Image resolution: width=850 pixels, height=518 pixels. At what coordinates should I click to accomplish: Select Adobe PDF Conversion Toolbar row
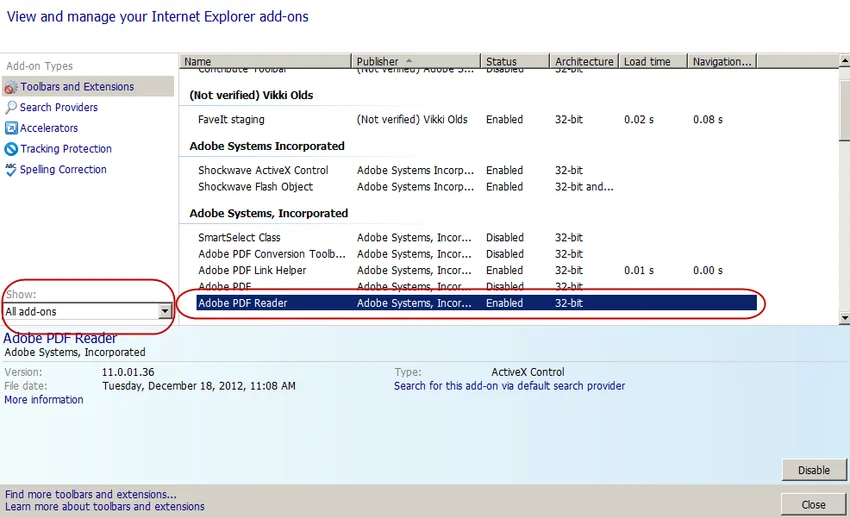(477, 254)
